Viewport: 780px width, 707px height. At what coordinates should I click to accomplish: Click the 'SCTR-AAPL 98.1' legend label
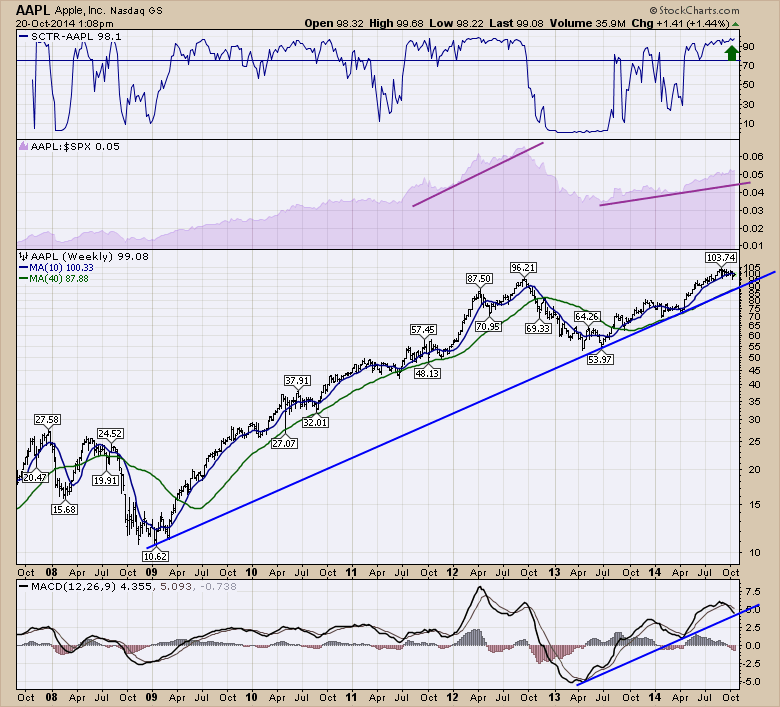(76, 36)
